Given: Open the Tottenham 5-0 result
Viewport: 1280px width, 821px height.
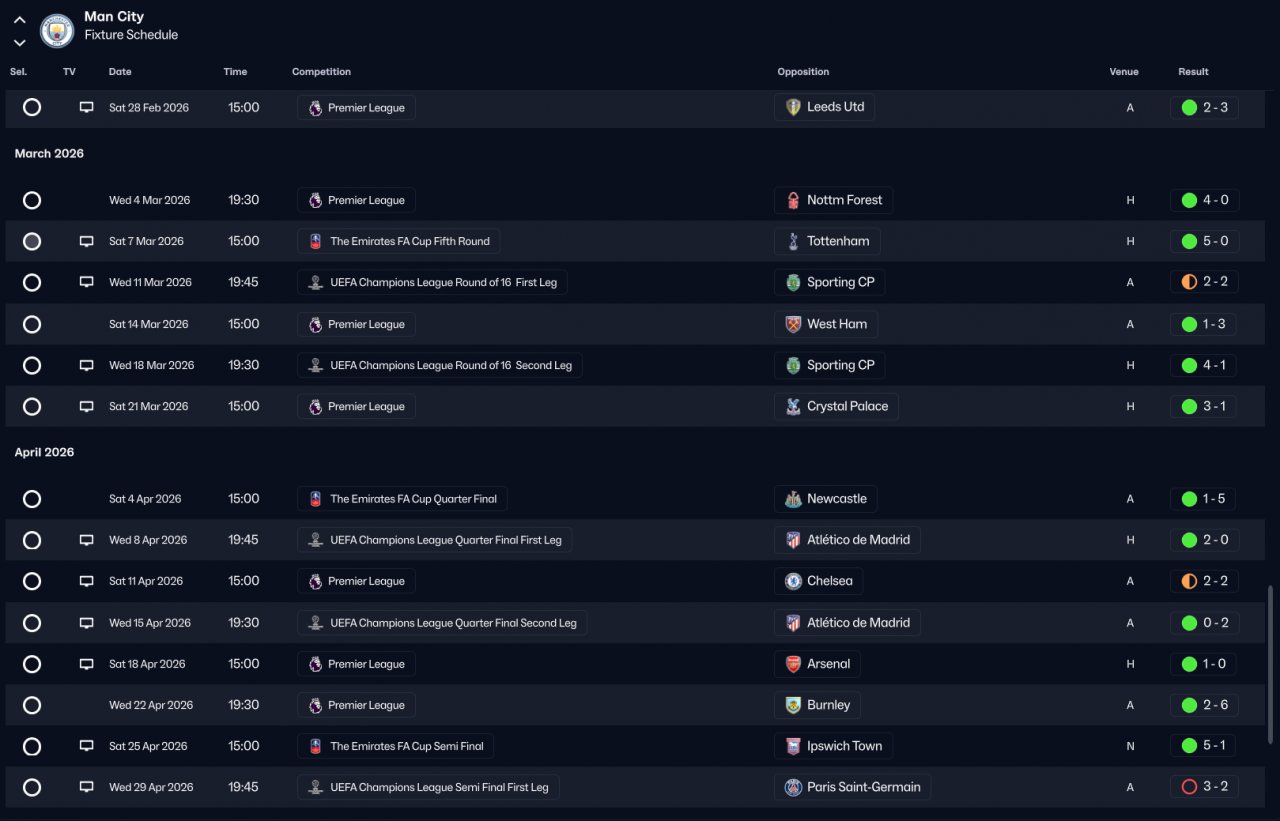Looking at the screenshot, I should 1204,241.
